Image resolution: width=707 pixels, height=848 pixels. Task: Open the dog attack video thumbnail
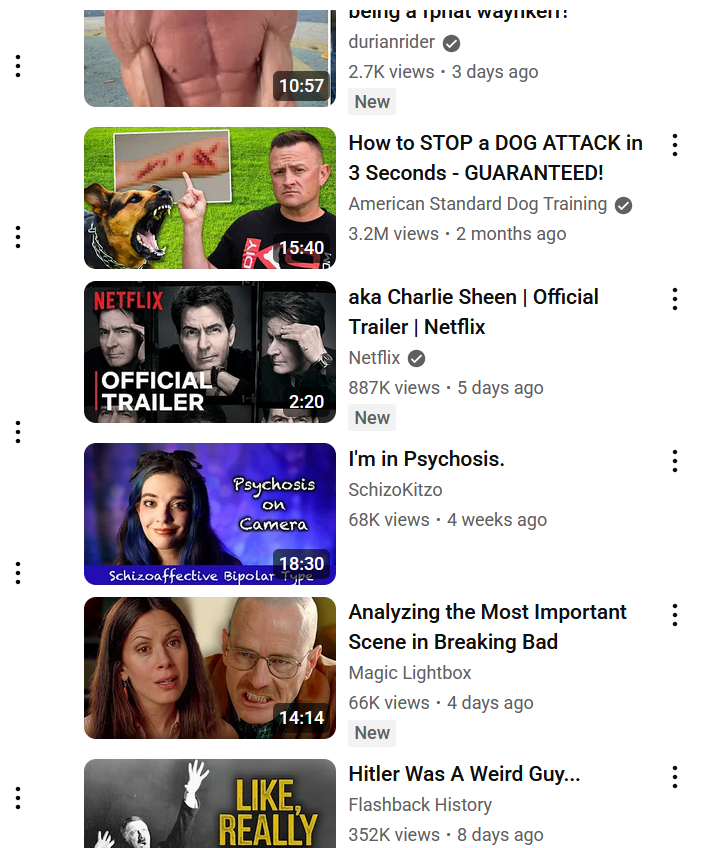coord(210,198)
